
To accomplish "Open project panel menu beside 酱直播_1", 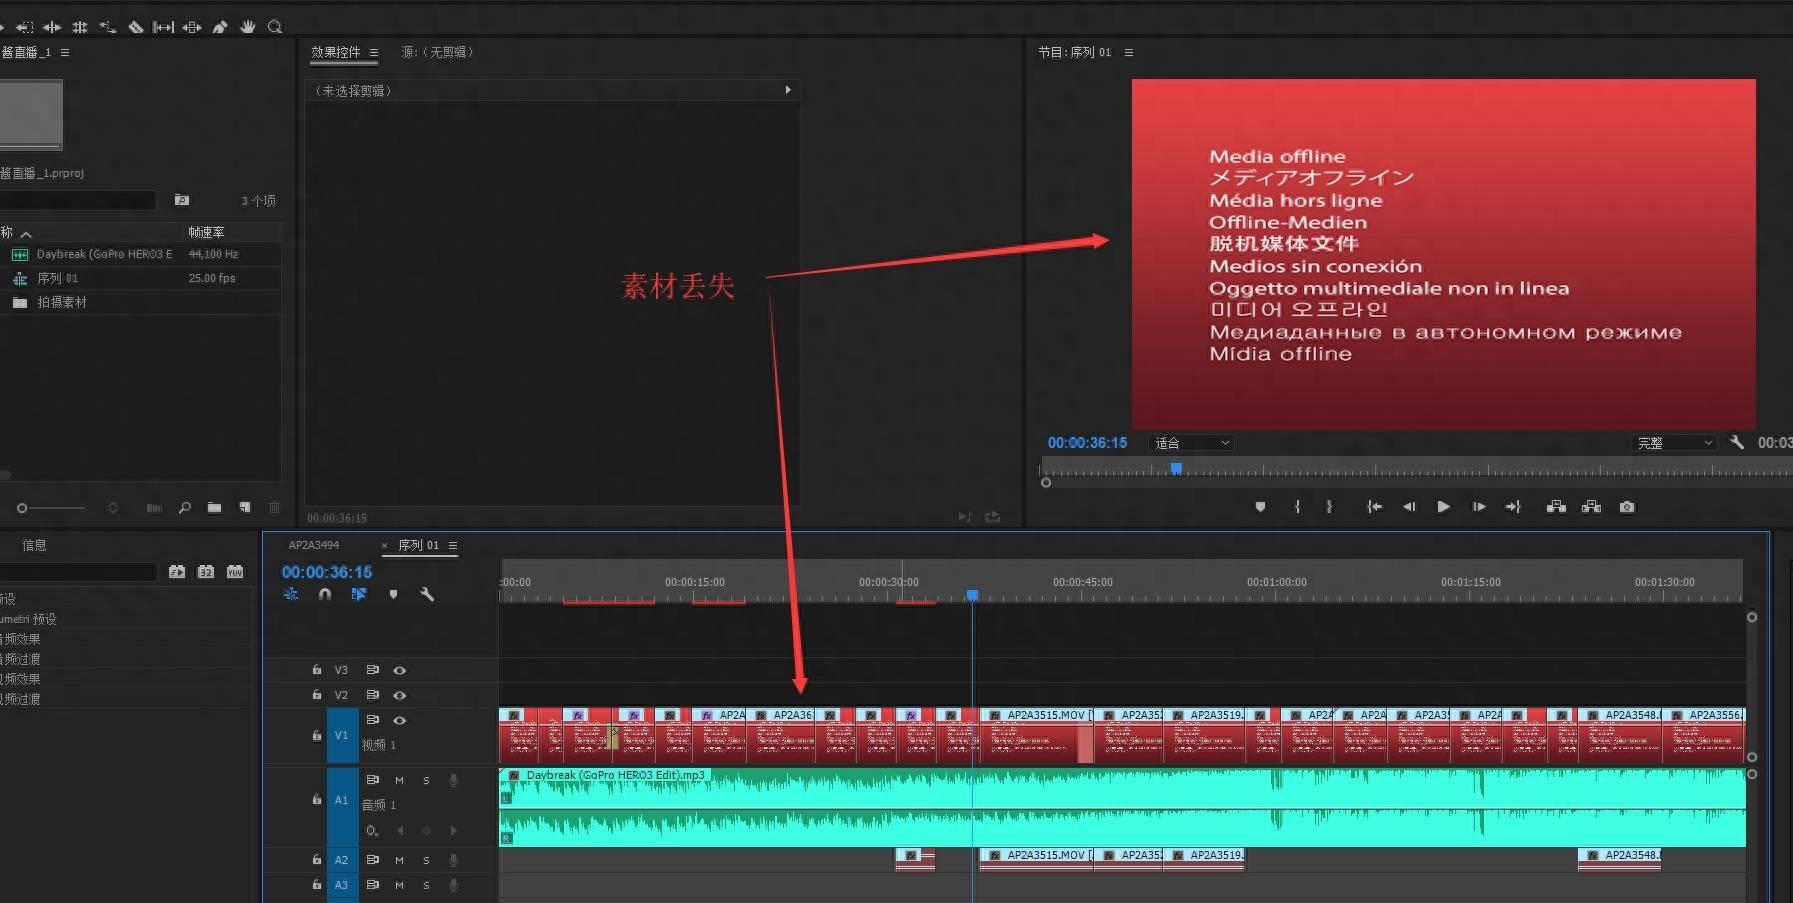I will 65,52.
